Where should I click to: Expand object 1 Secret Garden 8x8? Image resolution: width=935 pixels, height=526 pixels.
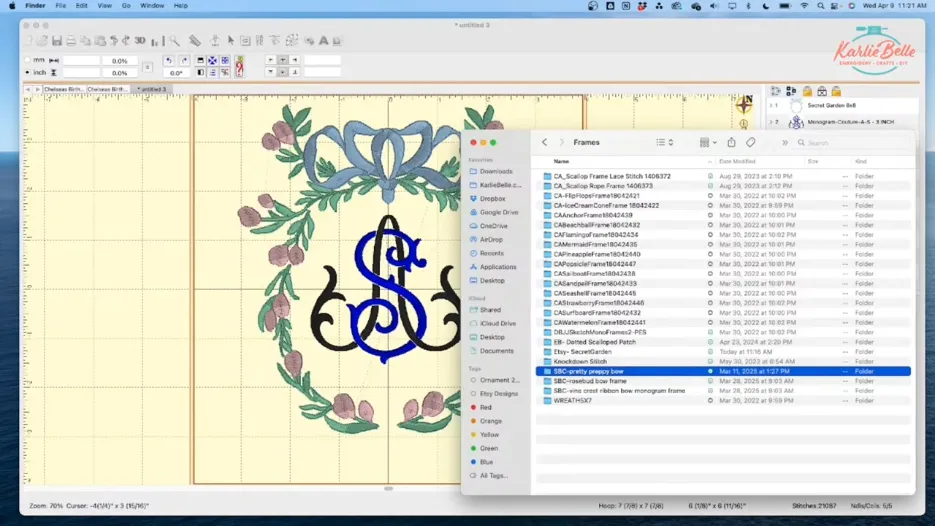[772, 106]
